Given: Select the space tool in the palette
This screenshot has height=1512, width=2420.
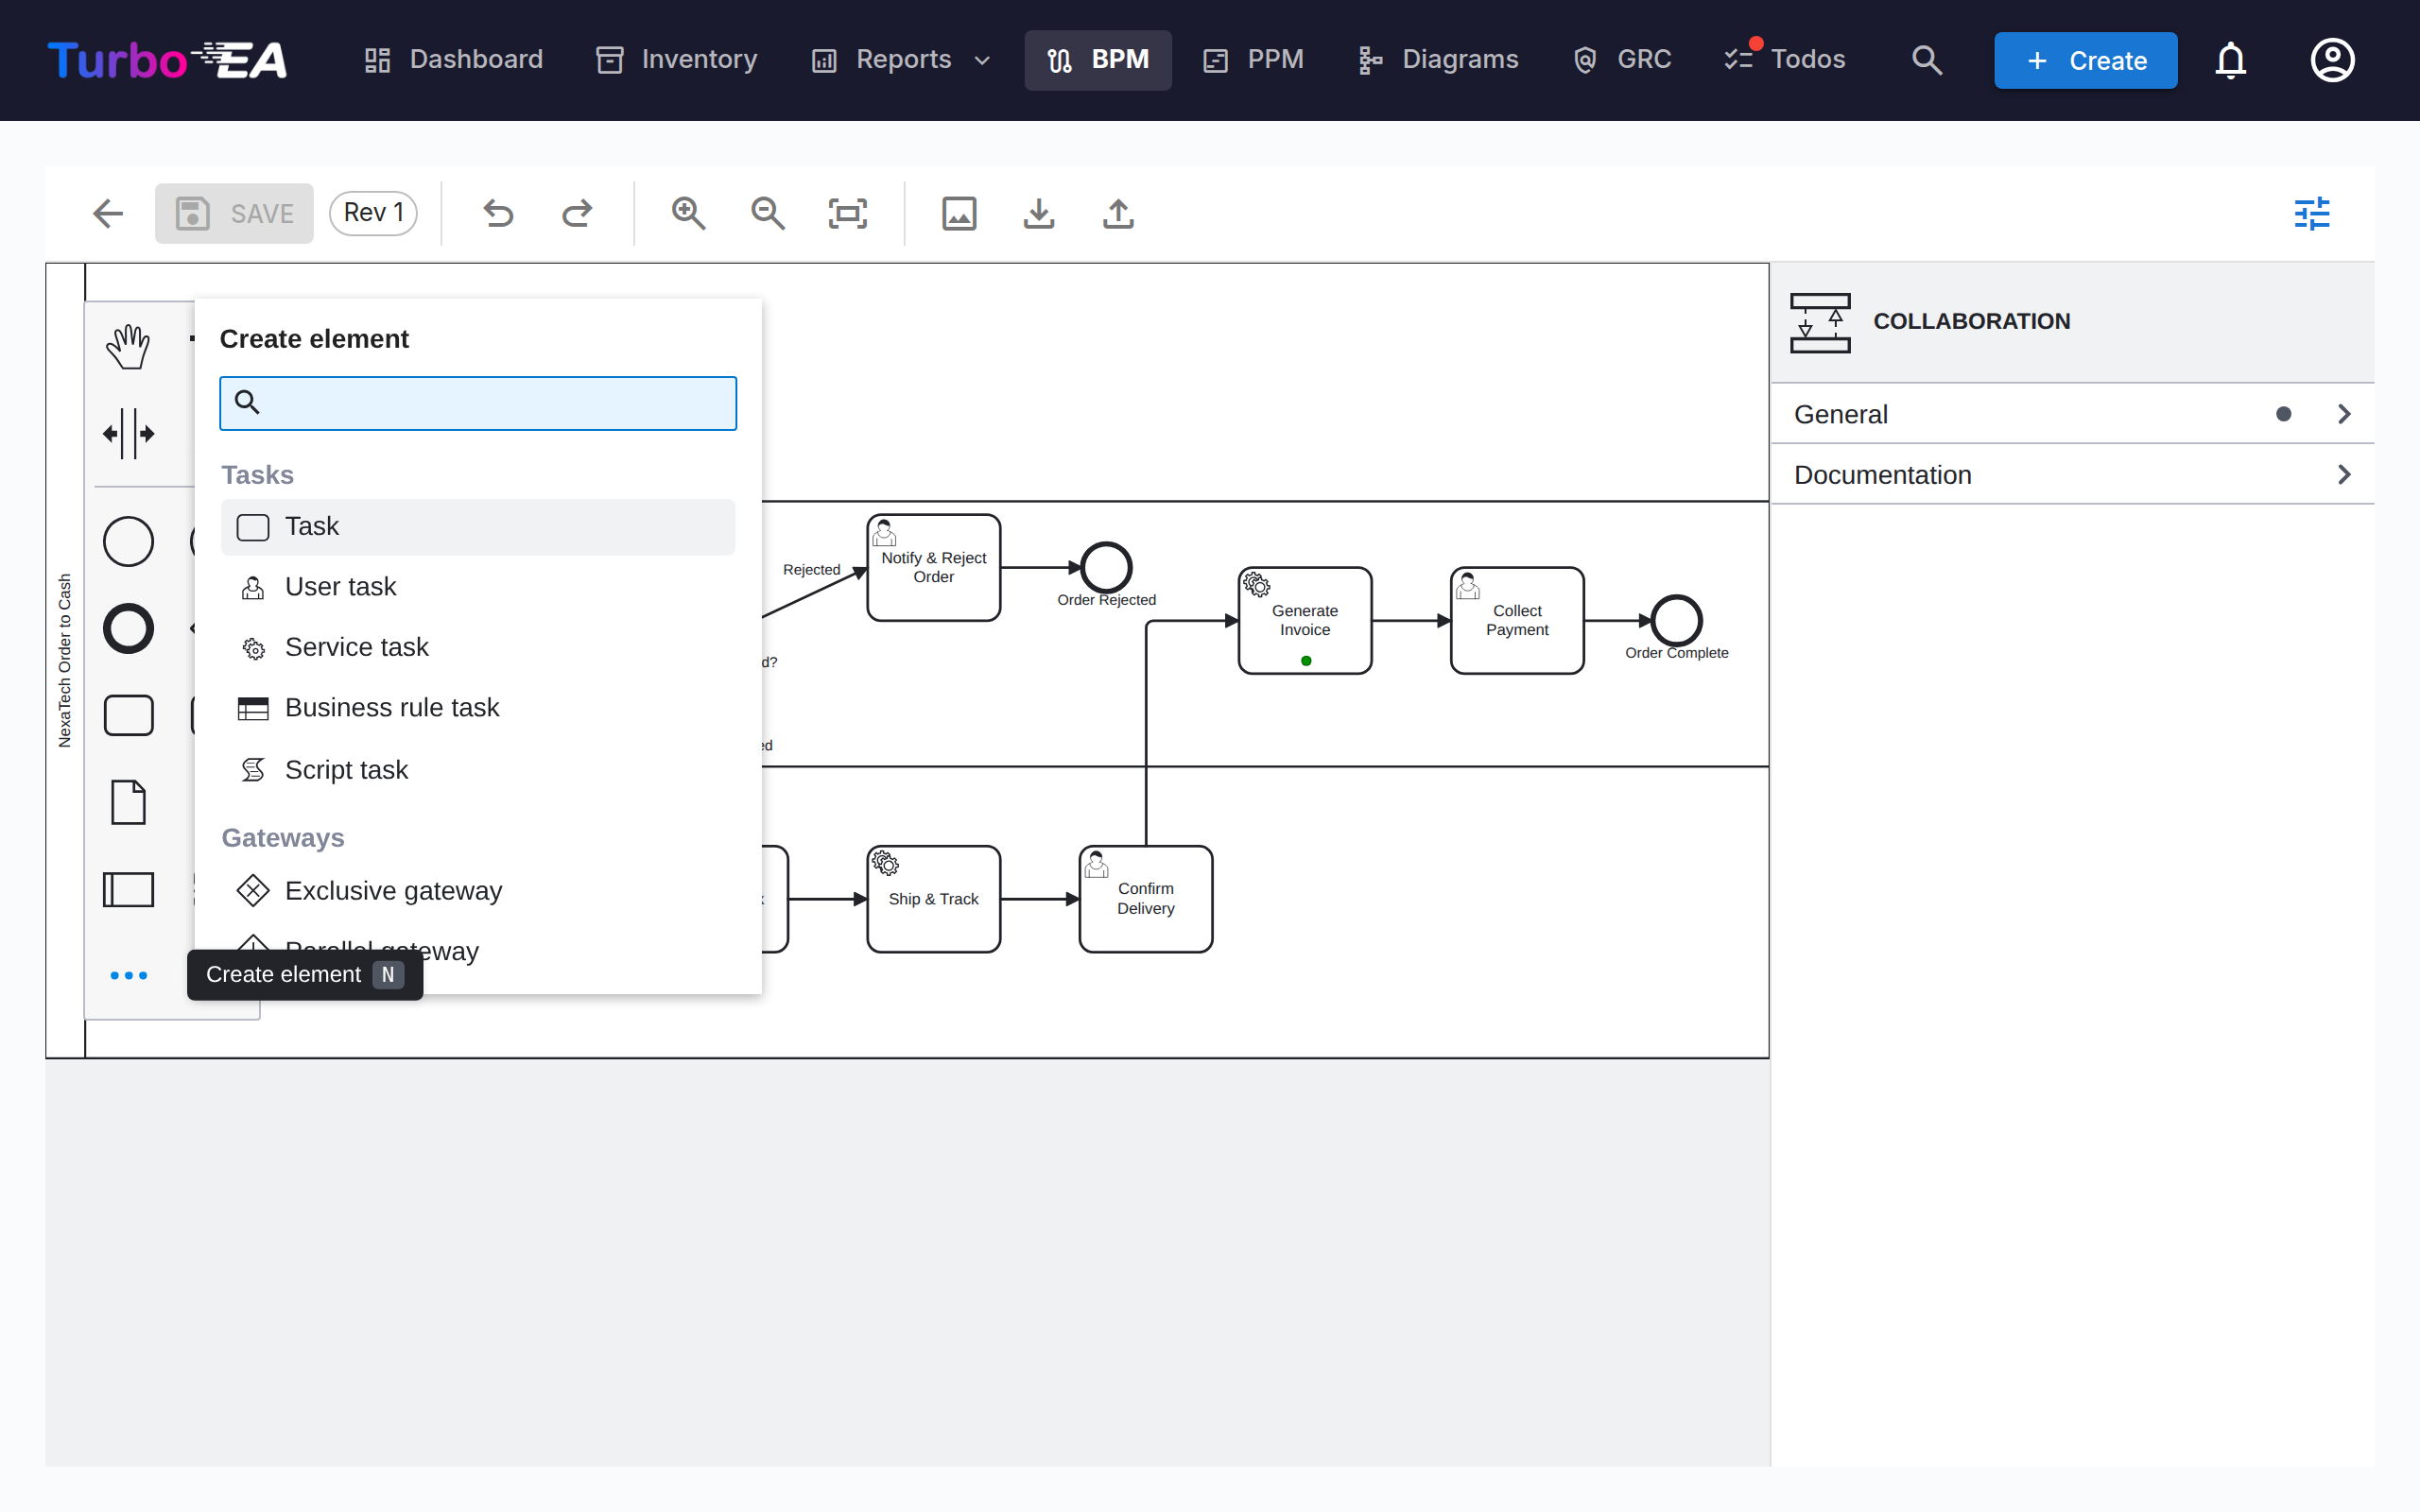Looking at the screenshot, I should click(x=128, y=434).
